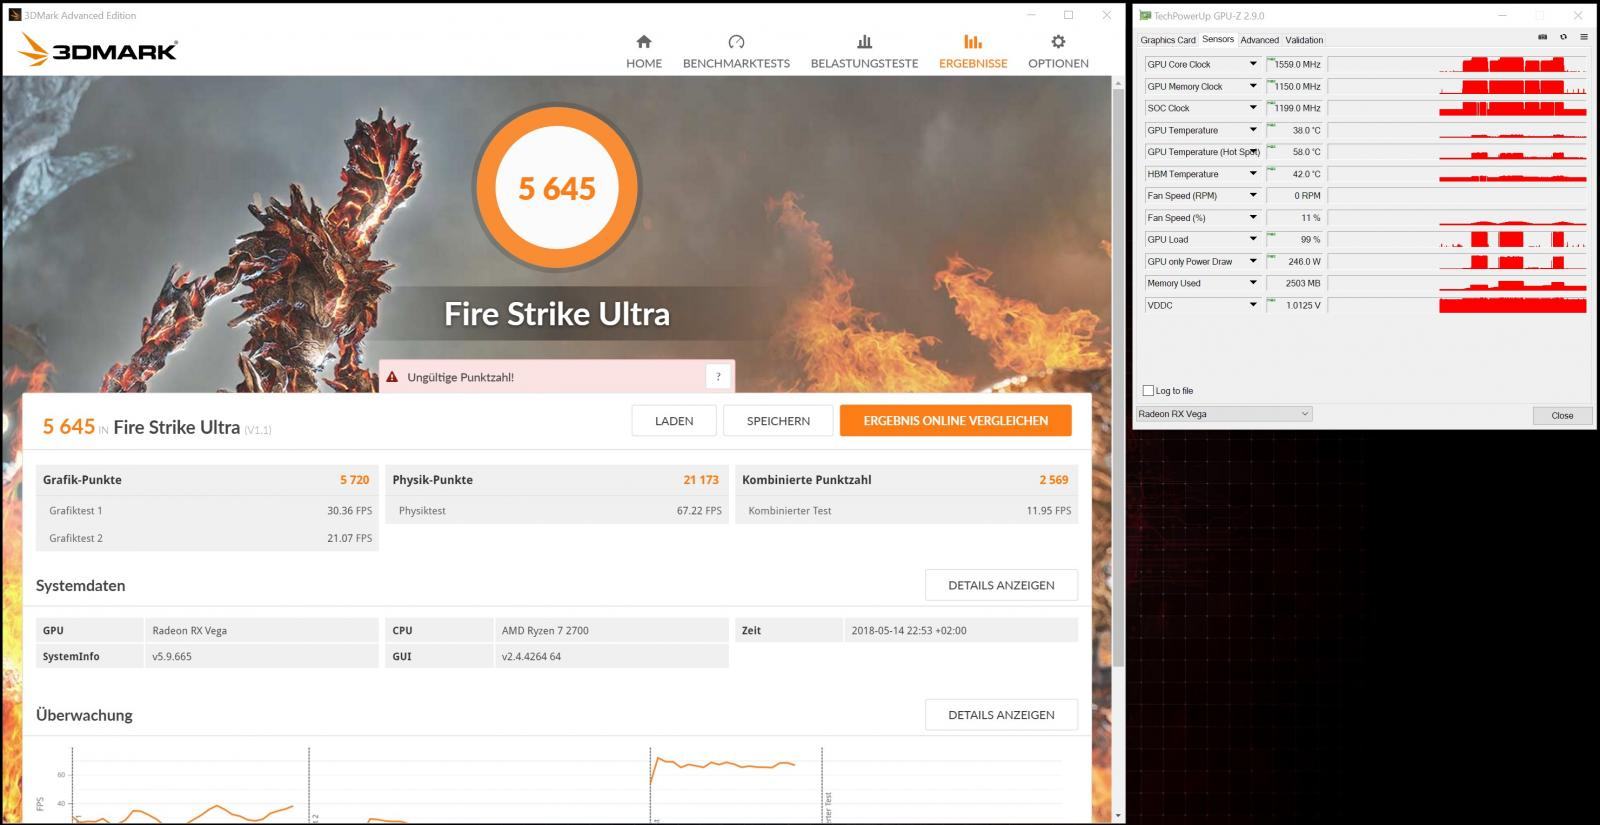Click the VDDC history graph
The height and width of the screenshot is (825, 1600).
click(x=1457, y=305)
